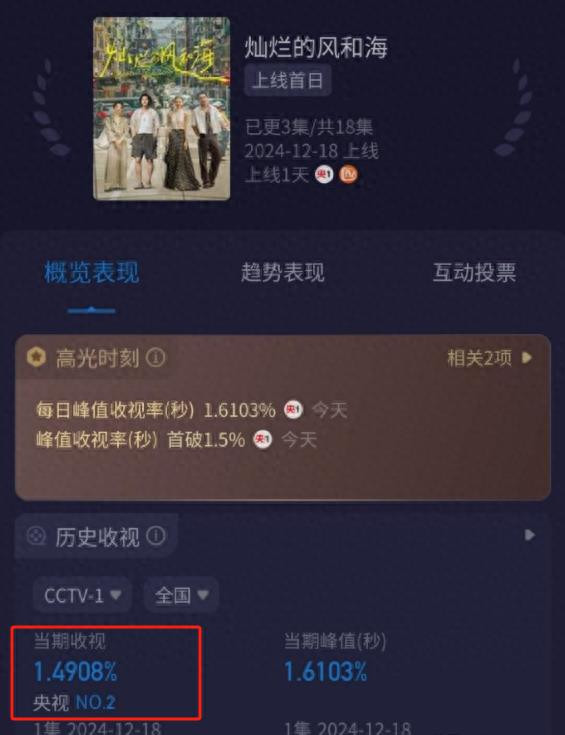Click the info icon beside 高光时刻
The width and height of the screenshot is (565, 735).
[x=156, y=358]
